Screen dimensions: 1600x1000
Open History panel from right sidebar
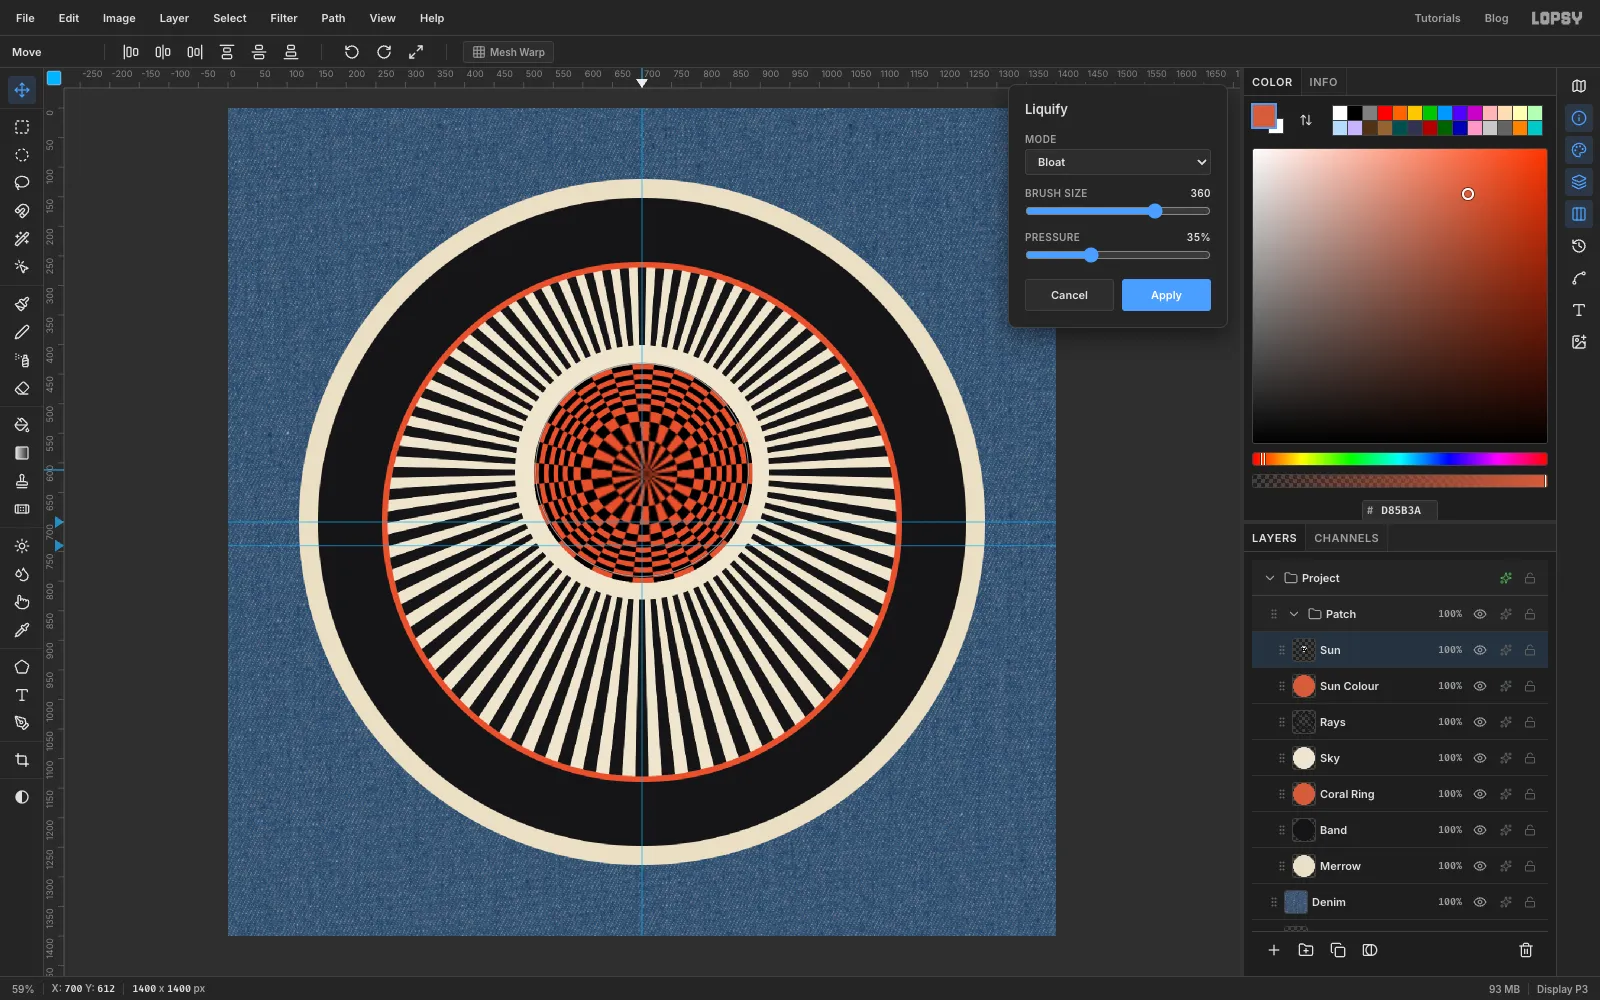pyautogui.click(x=1579, y=246)
